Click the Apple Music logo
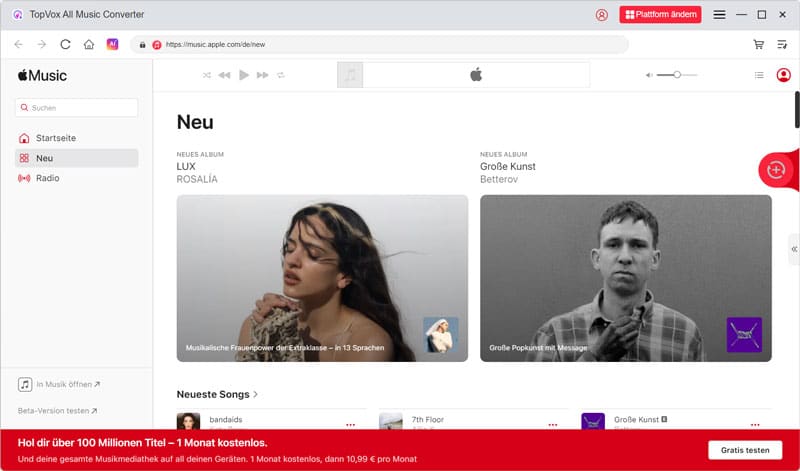The height and width of the screenshot is (471, 800). tap(42, 76)
